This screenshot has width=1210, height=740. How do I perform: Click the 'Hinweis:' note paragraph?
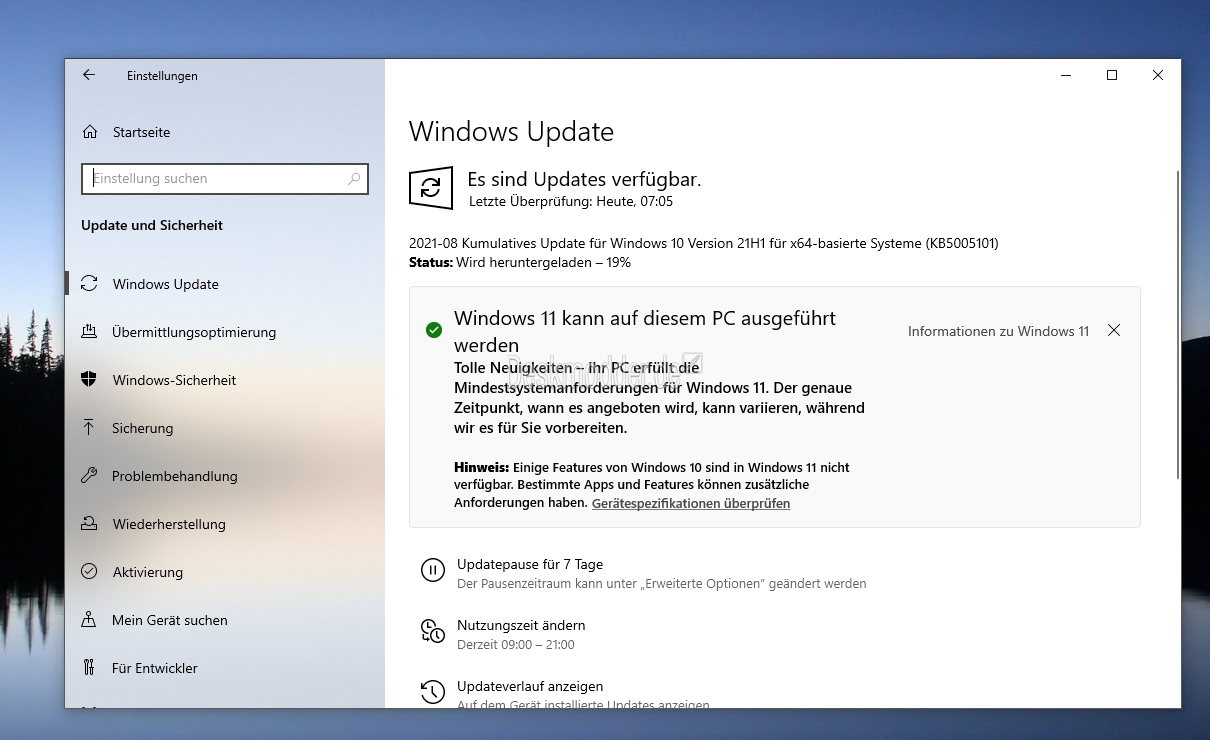(652, 485)
